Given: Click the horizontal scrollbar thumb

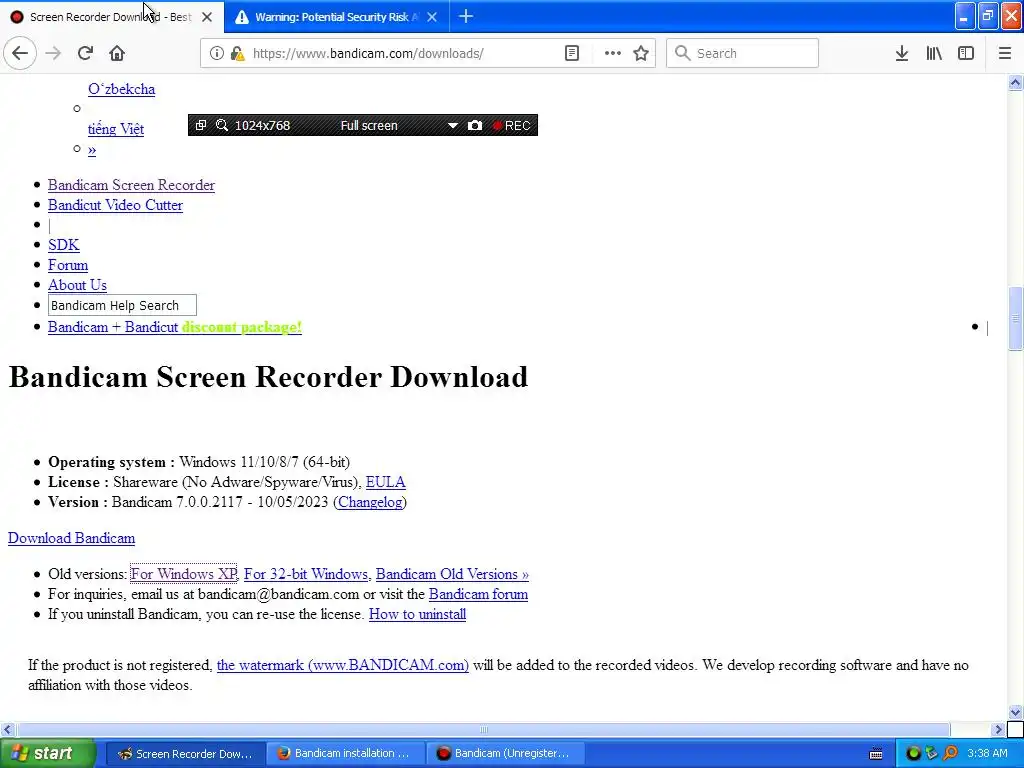Looking at the screenshot, I should click(x=483, y=729).
